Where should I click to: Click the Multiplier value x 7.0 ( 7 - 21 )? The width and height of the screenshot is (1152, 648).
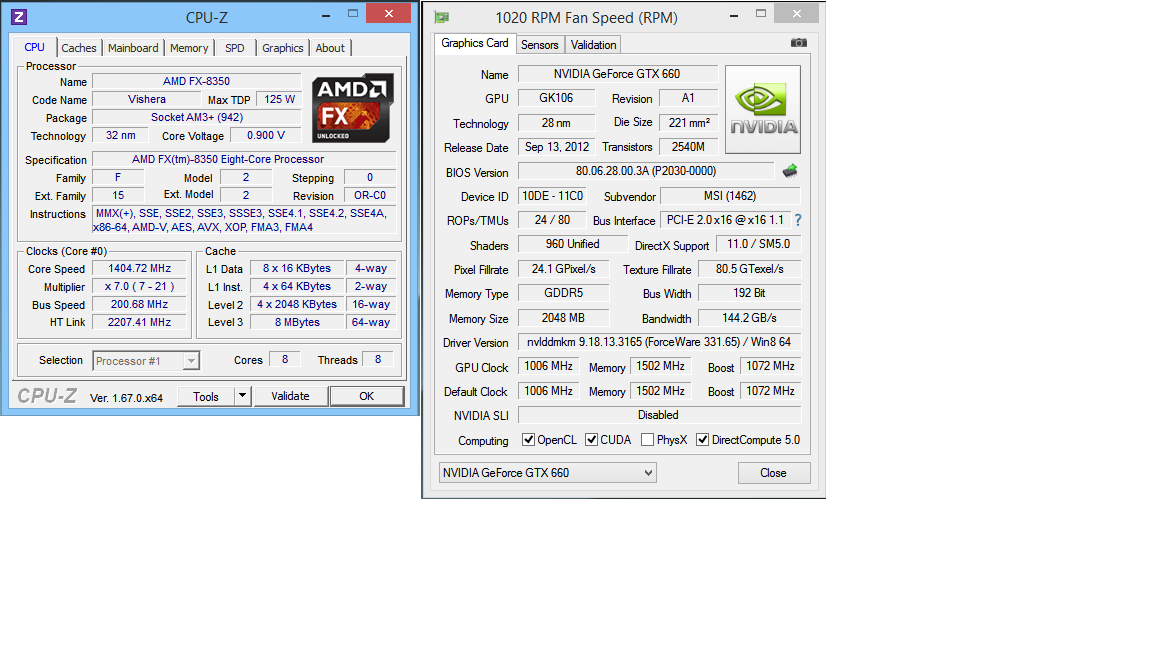(140, 287)
